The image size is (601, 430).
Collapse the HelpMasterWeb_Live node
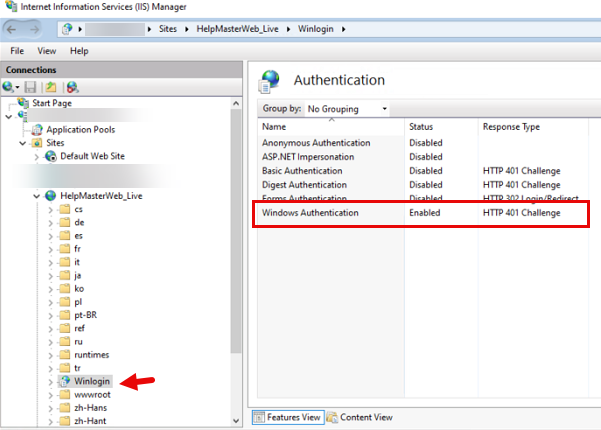point(36,196)
